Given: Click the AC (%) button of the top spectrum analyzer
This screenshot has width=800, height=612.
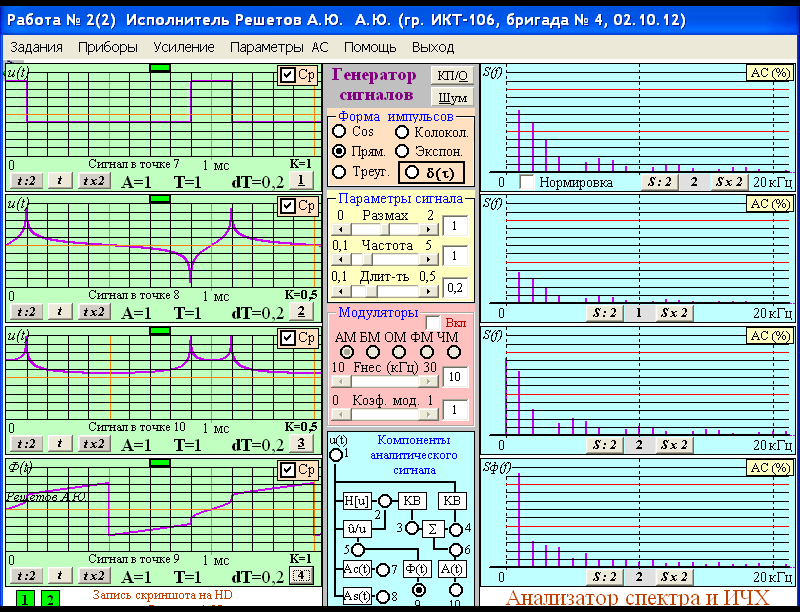Looking at the screenshot, I should click(770, 72).
